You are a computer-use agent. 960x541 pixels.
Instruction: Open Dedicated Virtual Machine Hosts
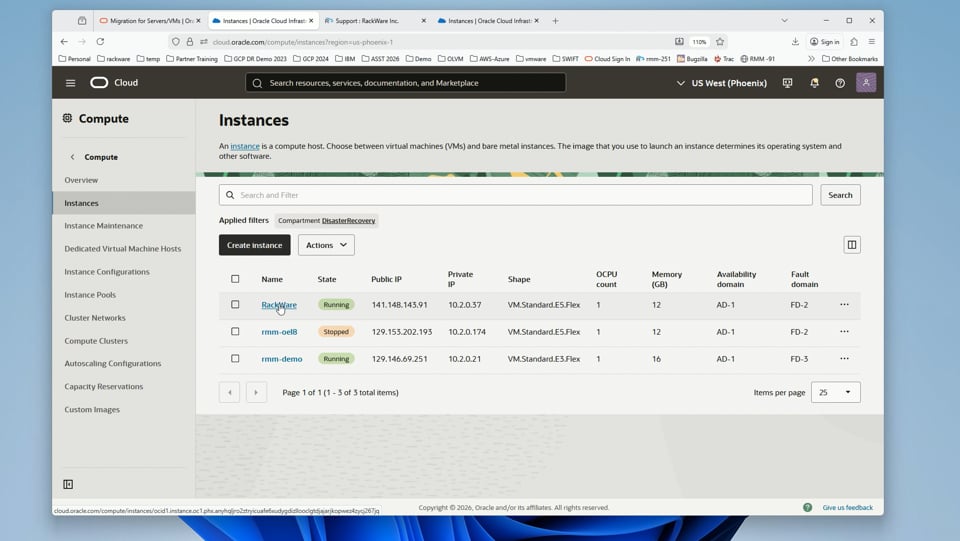click(x=122, y=248)
